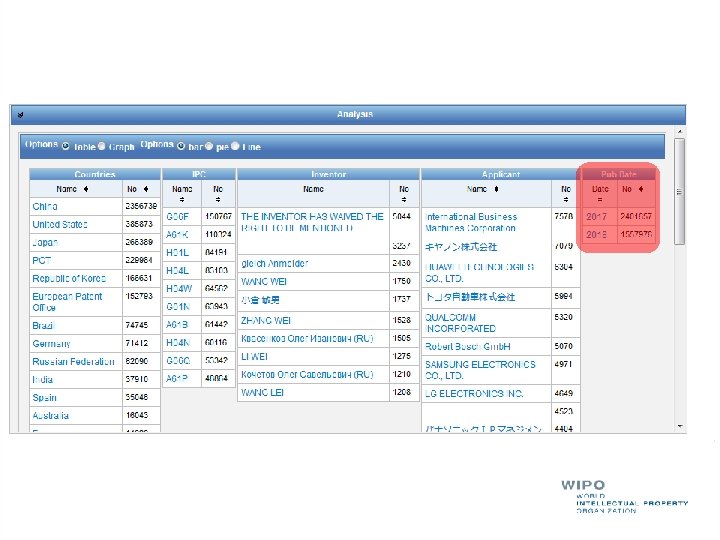Image resolution: width=720 pixels, height=540 pixels.
Task: Open IPC class G06Q link
Action: click(x=178, y=360)
